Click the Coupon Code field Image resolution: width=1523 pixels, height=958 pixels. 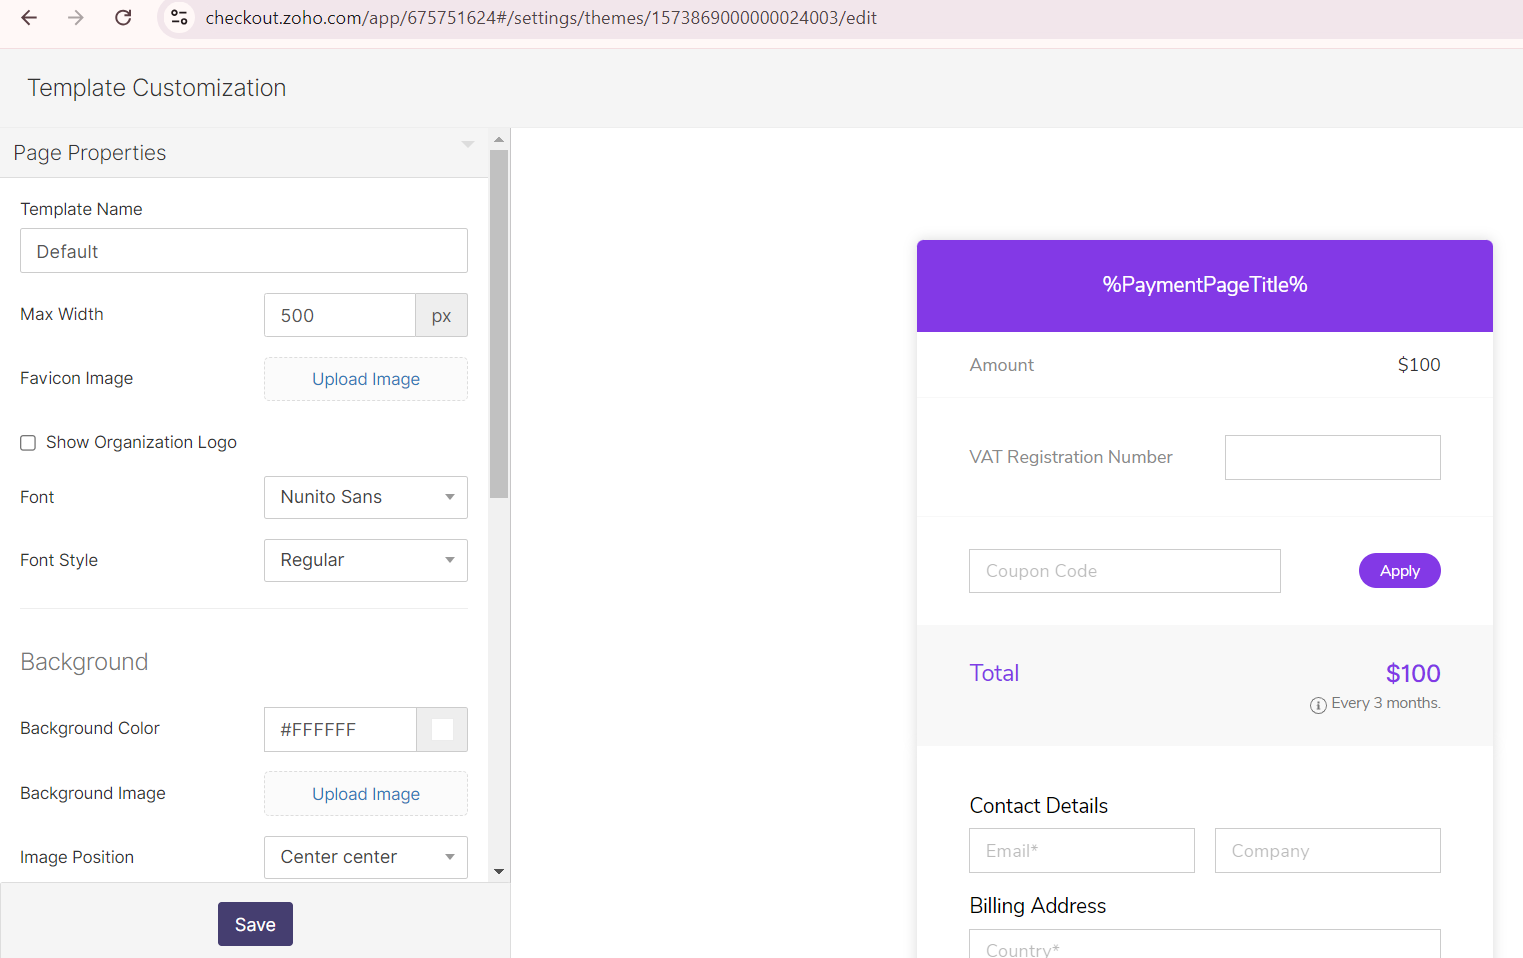(x=1124, y=571)
